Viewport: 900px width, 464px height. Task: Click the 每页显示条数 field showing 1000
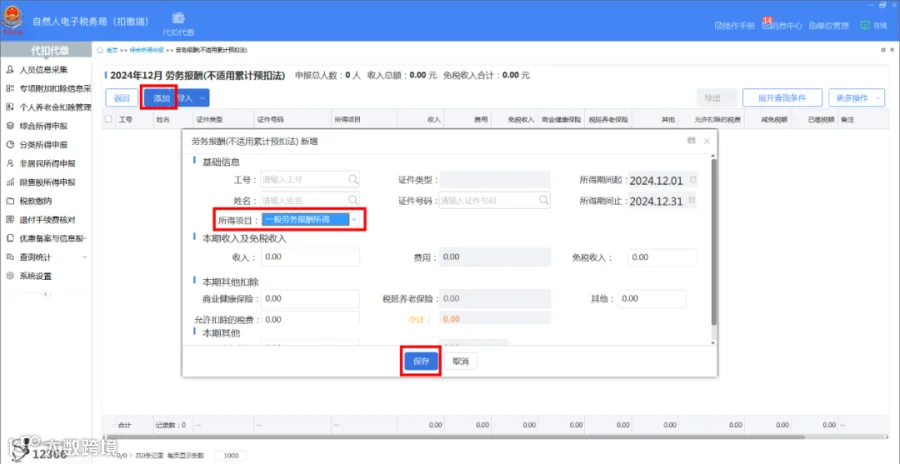pyautogui.click(x=231, y=455)
